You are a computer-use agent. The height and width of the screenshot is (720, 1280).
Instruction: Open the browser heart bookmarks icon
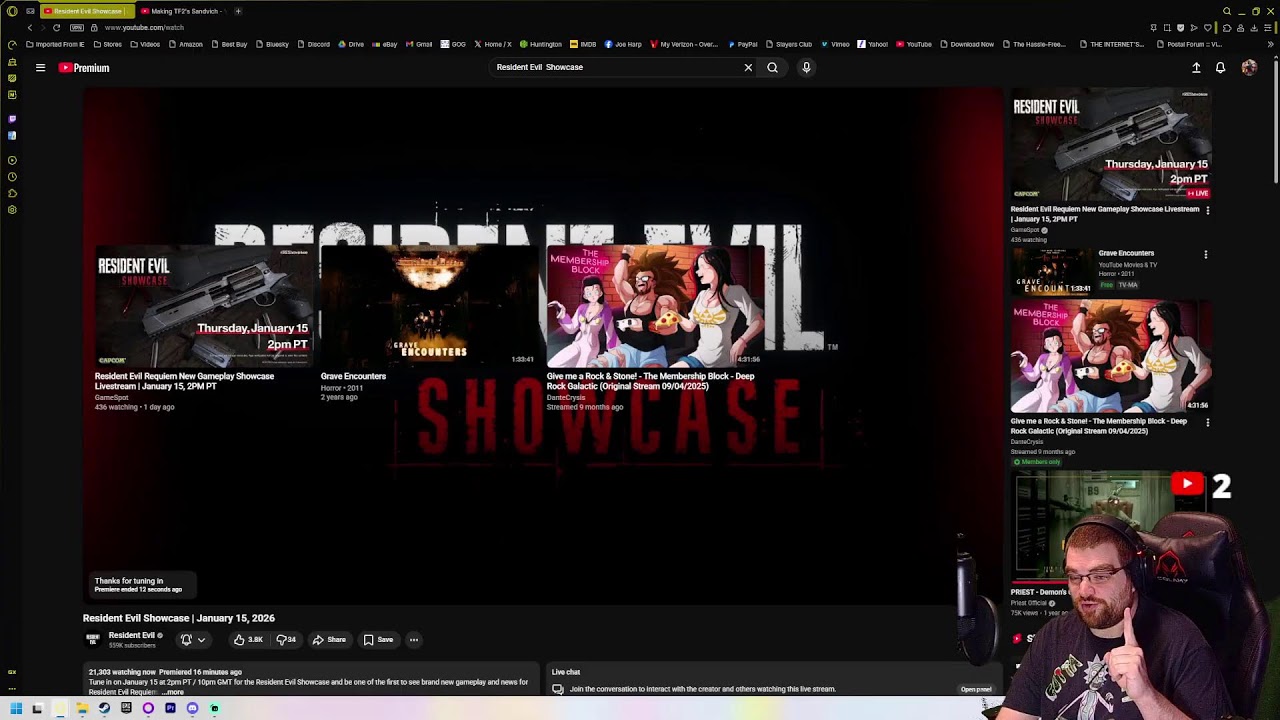click(x=1207, y=28)
